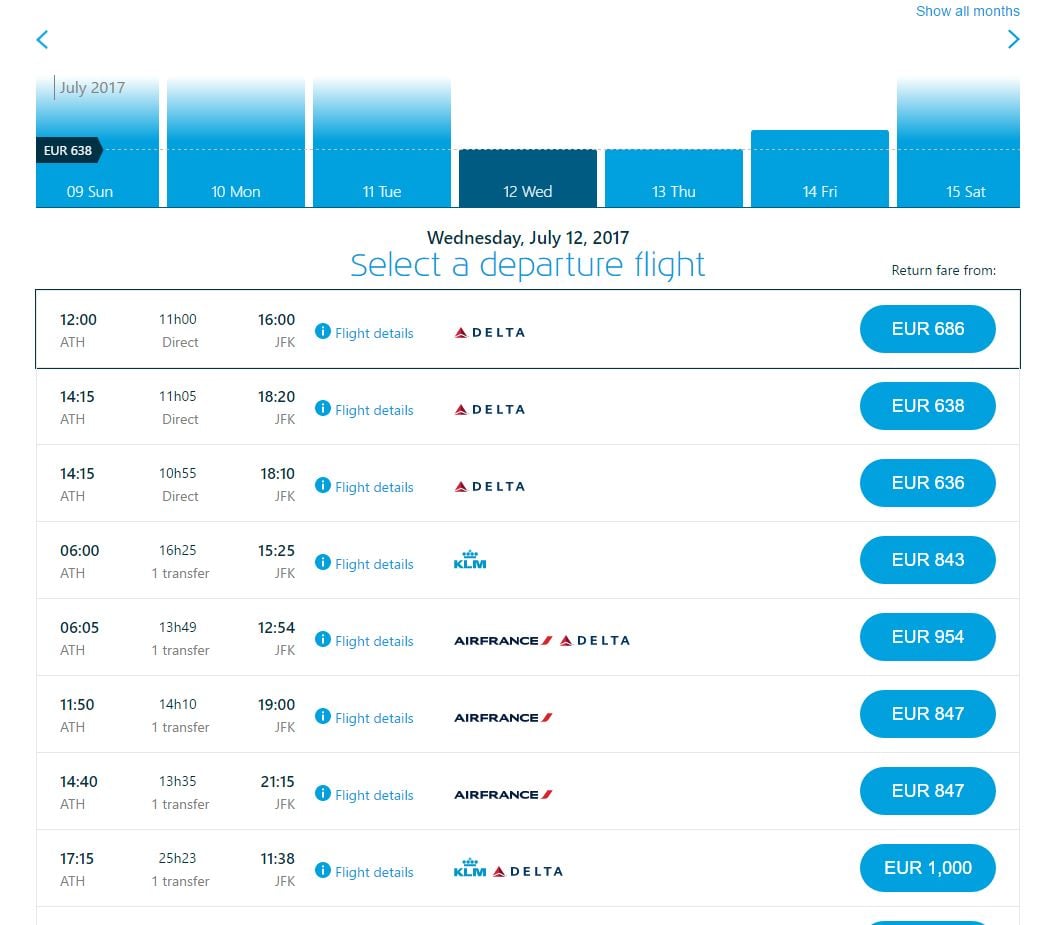1042x925 pixels.
Task: Click Air France logo on 06:05 flight
Action: click(x=503, y=641)
